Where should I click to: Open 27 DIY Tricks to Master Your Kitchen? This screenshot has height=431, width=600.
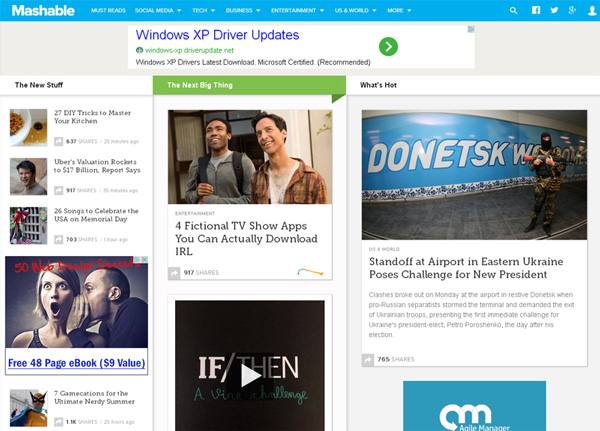[x=92, y=117]
